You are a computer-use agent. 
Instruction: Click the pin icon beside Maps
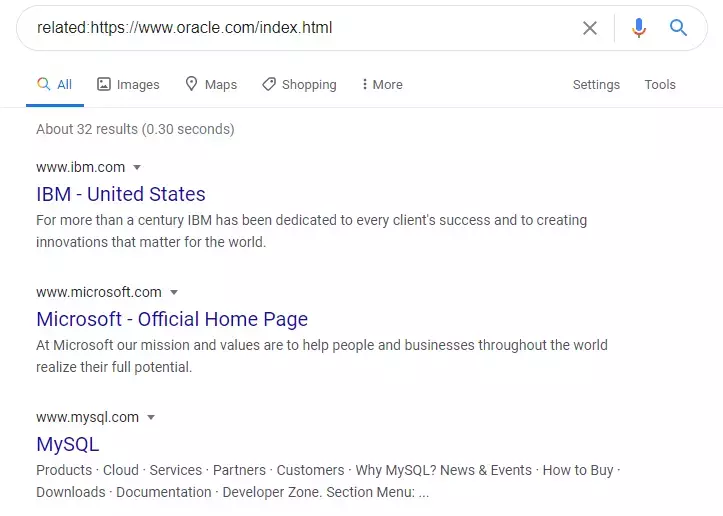(191, 84)
